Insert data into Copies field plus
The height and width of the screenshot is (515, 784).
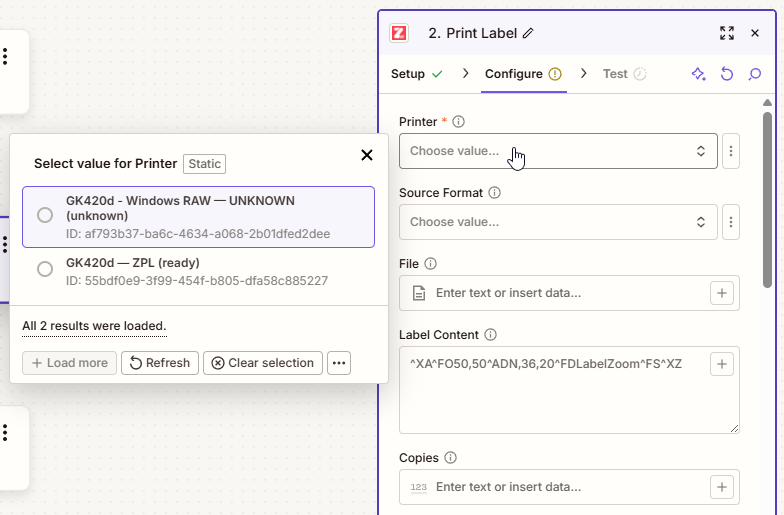pyautogui.click(x=722, y=487)
